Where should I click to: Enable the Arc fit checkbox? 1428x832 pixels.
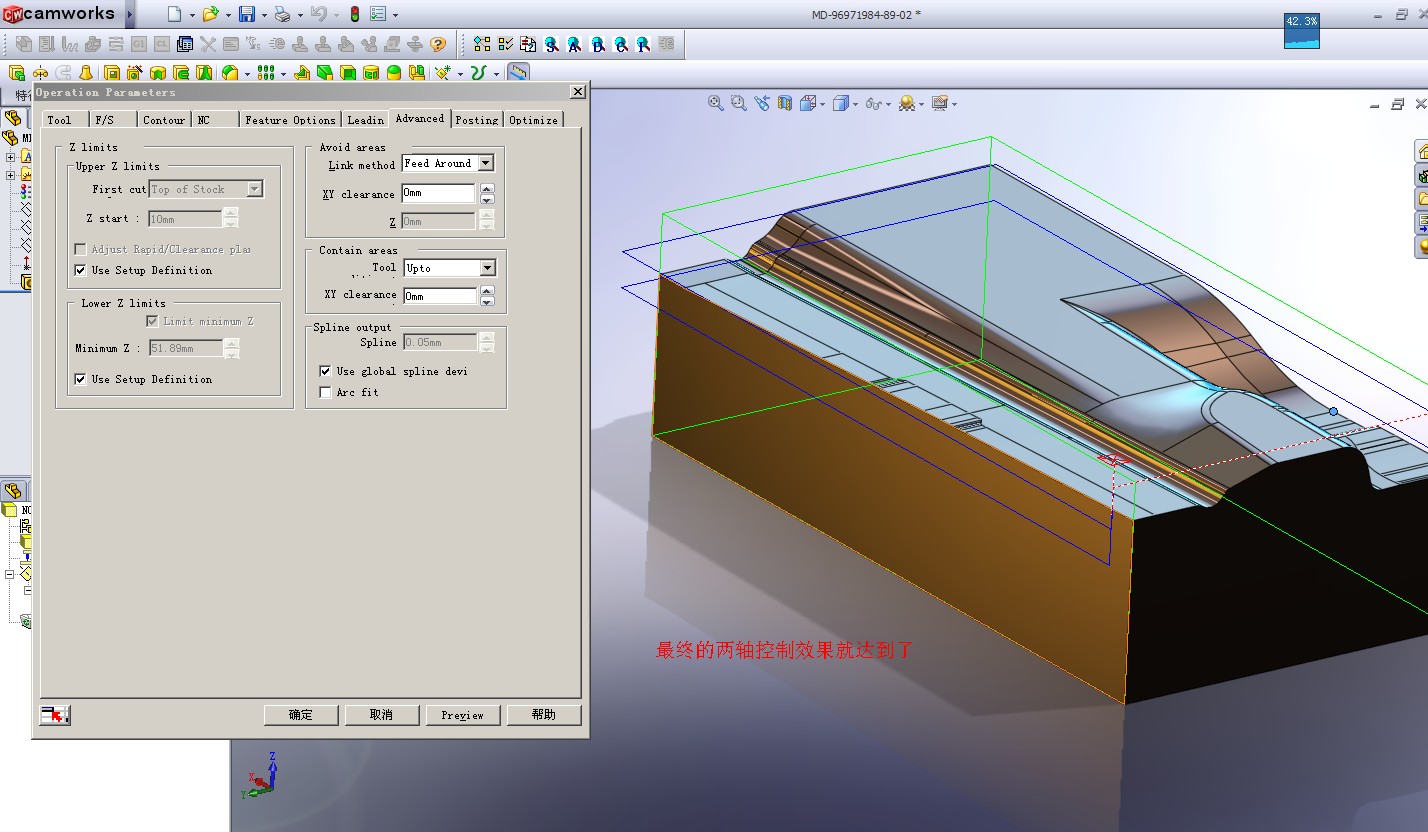click(x=325, y=392)
